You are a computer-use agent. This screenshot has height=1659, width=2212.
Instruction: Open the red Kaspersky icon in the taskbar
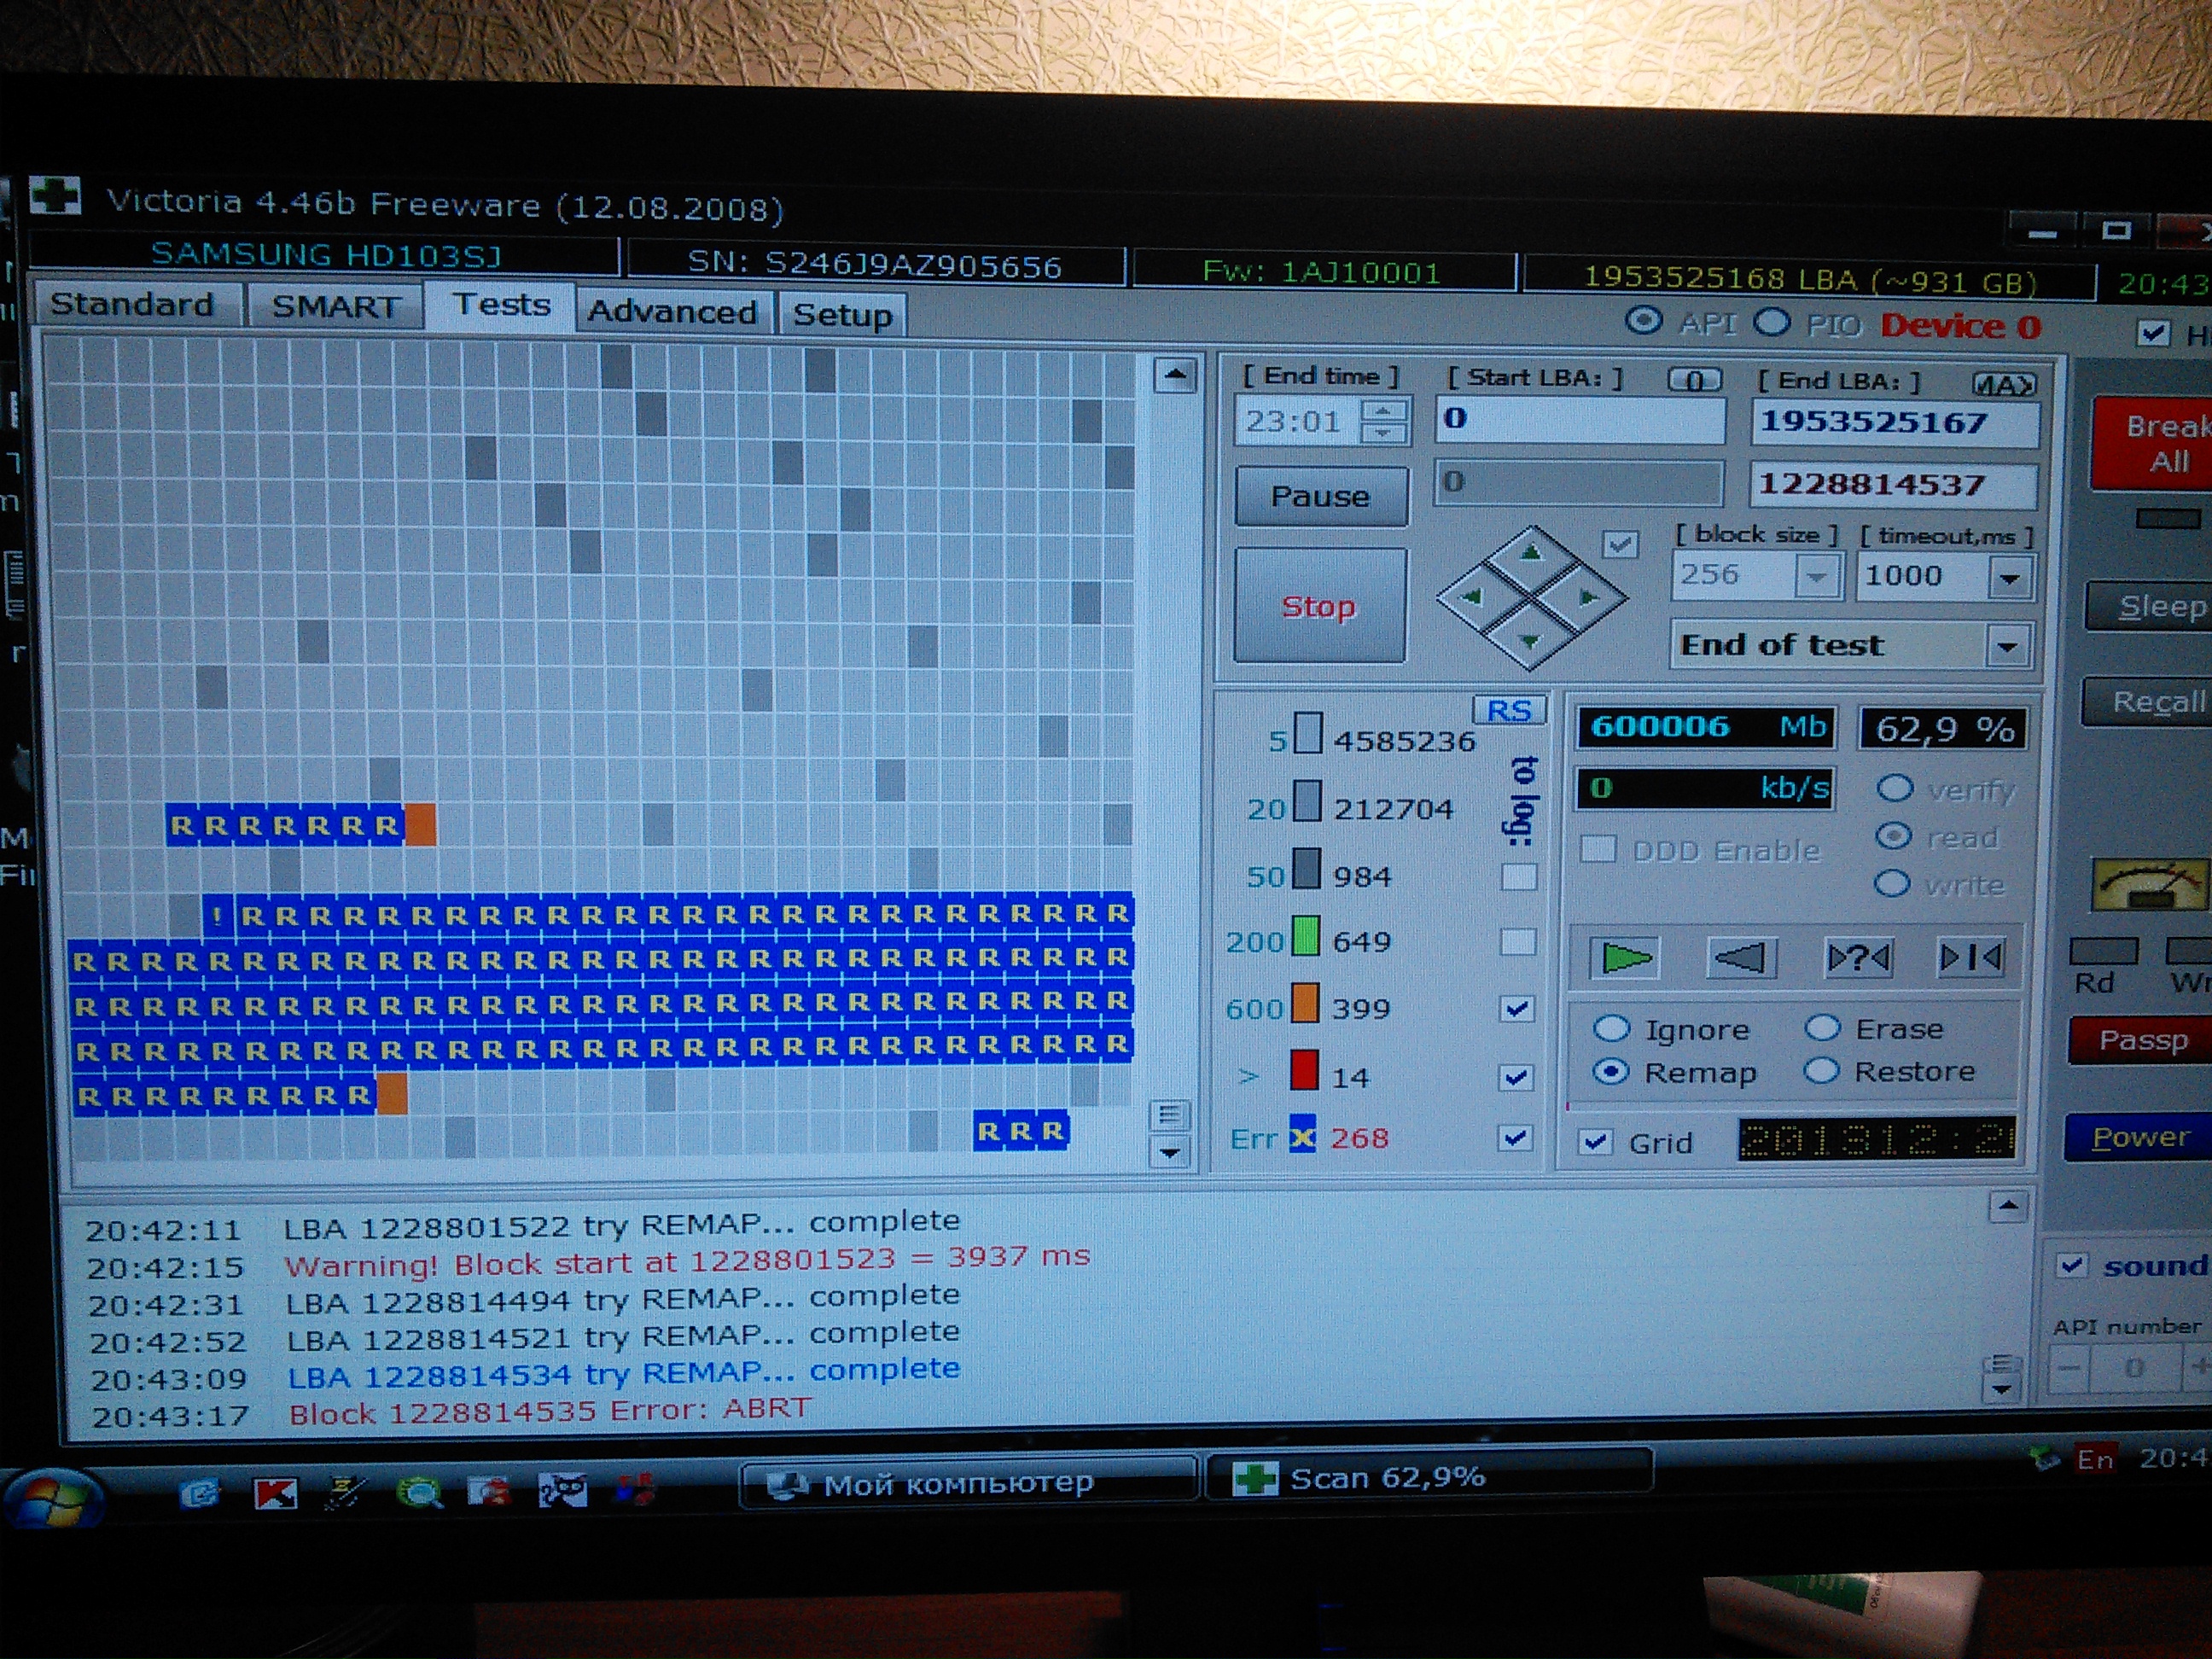click(275, 1494)
